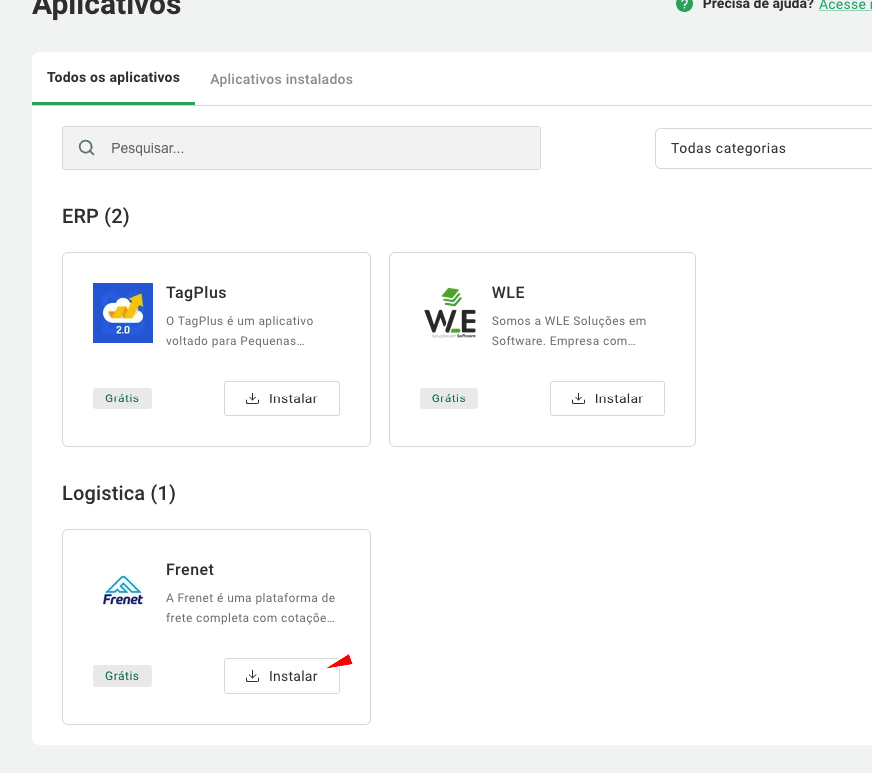872x773 pixels.
Task: Click the Frenet app name
Action: [x=190, y=570]
